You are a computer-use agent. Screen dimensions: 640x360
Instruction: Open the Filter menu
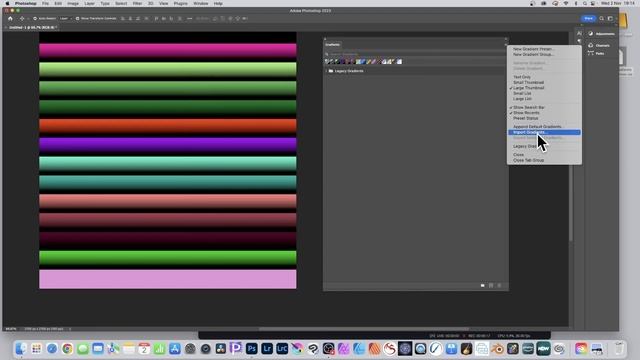pos(137,3)
